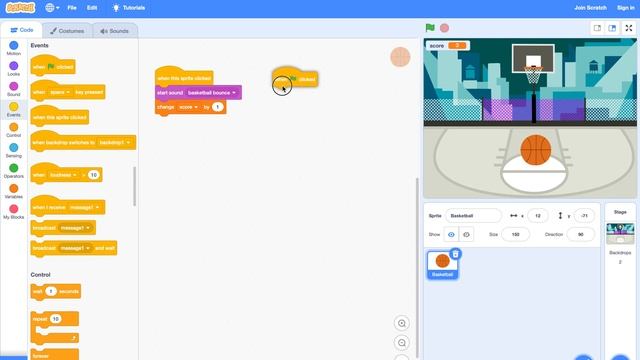Enter full screen stage mode

(x=629, y=28)
